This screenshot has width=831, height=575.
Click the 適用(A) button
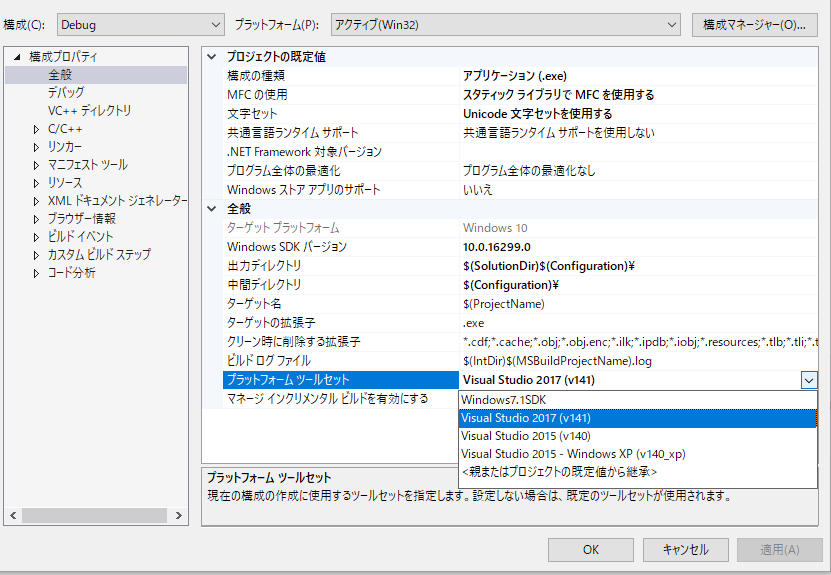click(780, 550)
